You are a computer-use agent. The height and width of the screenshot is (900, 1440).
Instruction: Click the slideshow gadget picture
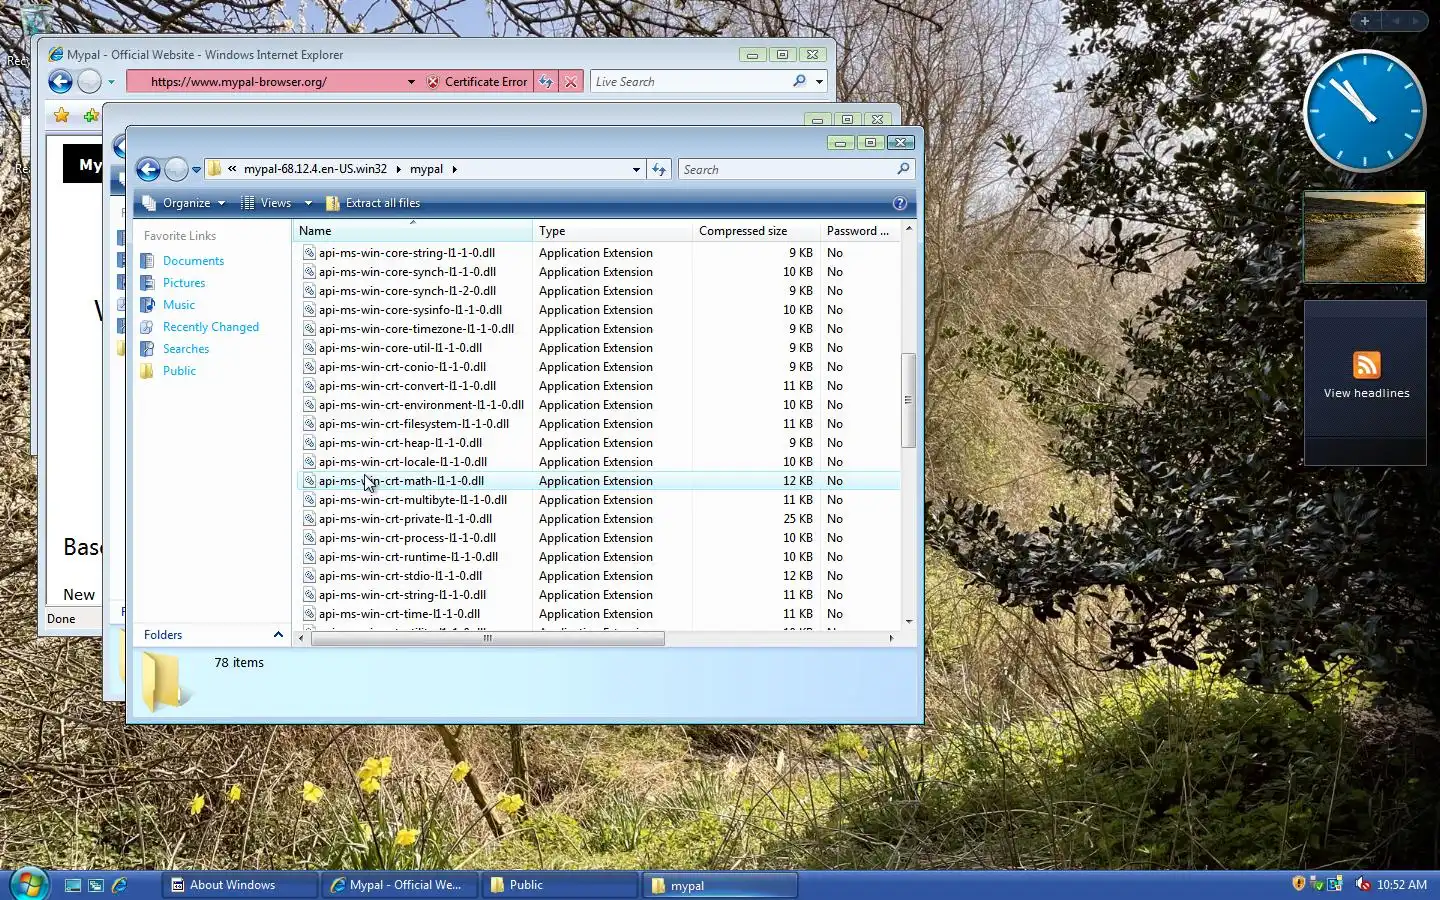point(1364,237)
